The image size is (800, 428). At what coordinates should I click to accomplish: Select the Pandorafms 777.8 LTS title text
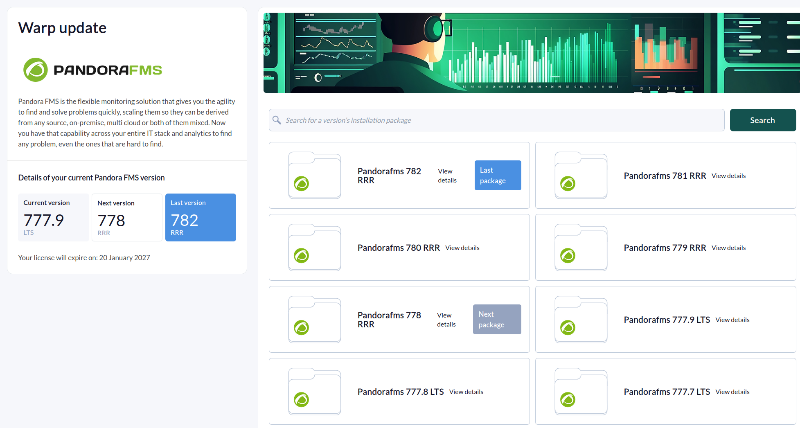click(x=401, y=392)
